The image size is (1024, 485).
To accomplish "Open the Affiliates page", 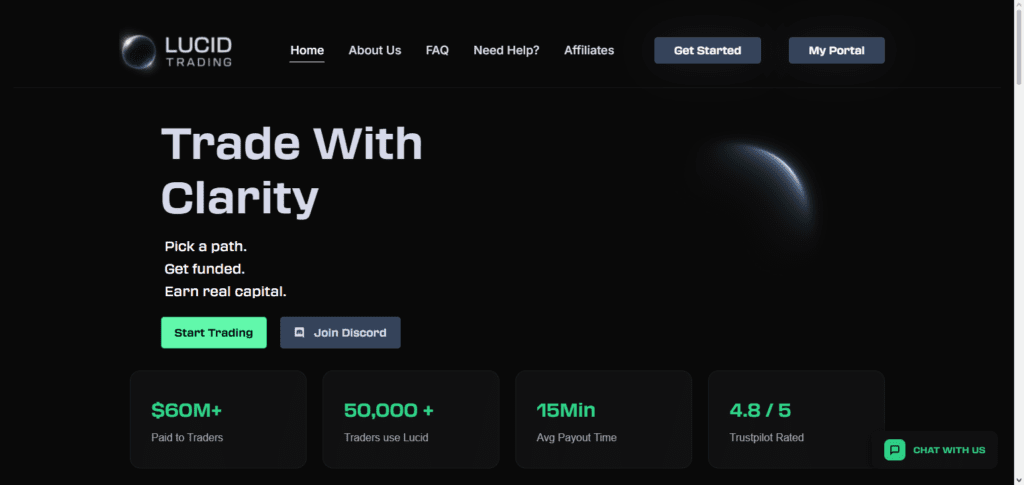I will (589, 50).
